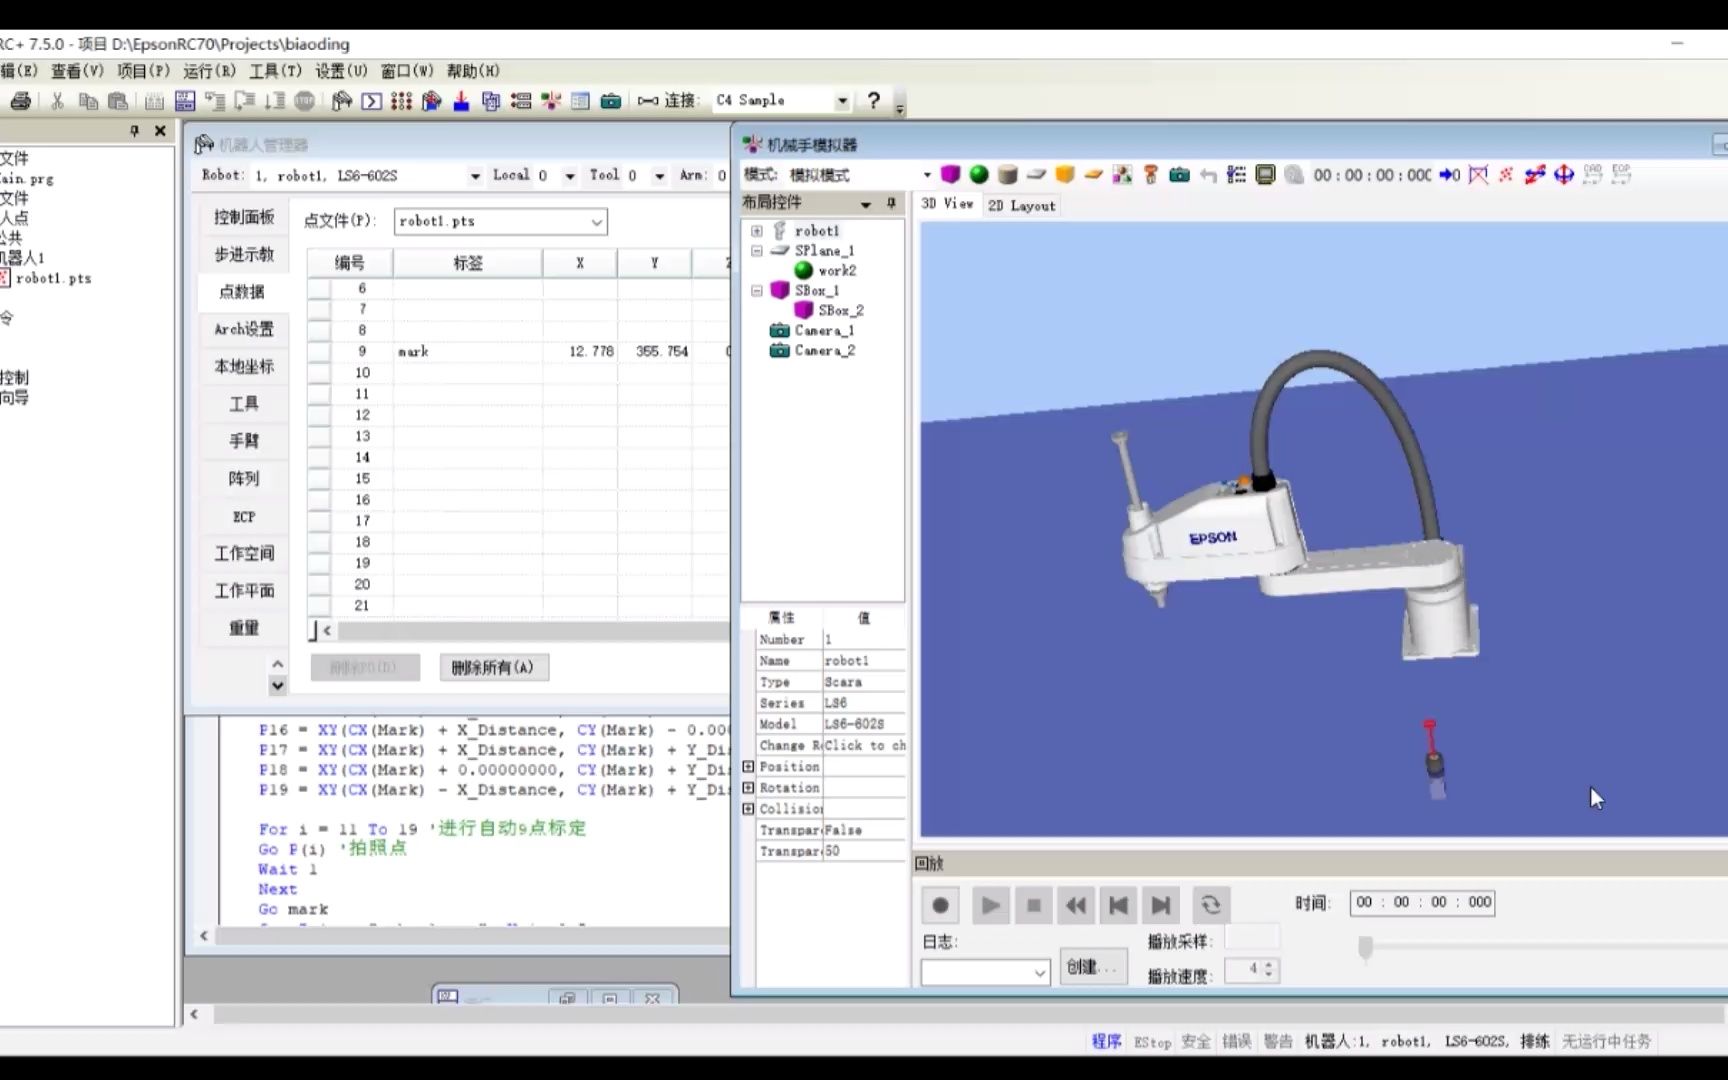Add a cylinder object in simulator
Viewport: 1728px width, 1080px height.
[1007, 175]
